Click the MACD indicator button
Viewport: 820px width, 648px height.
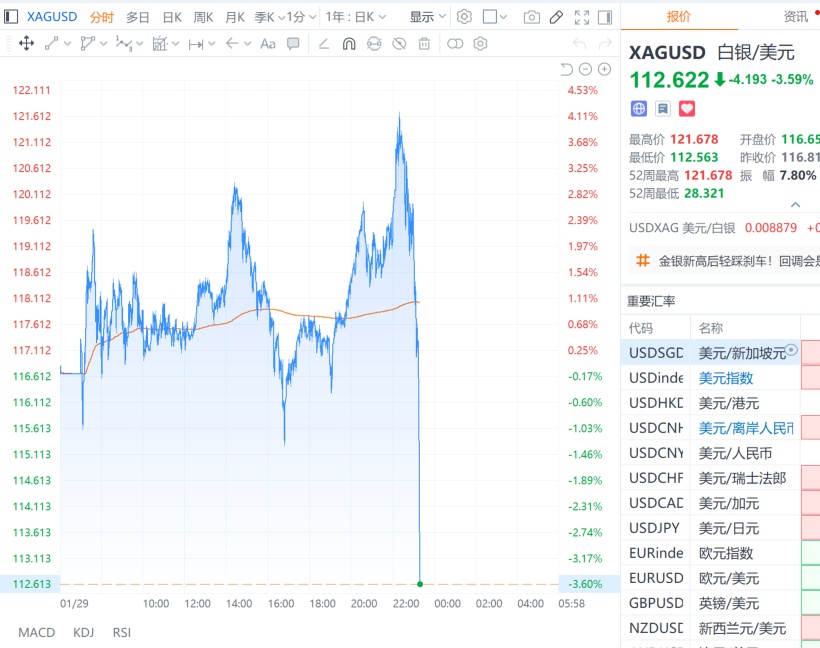tap(37, 632)
